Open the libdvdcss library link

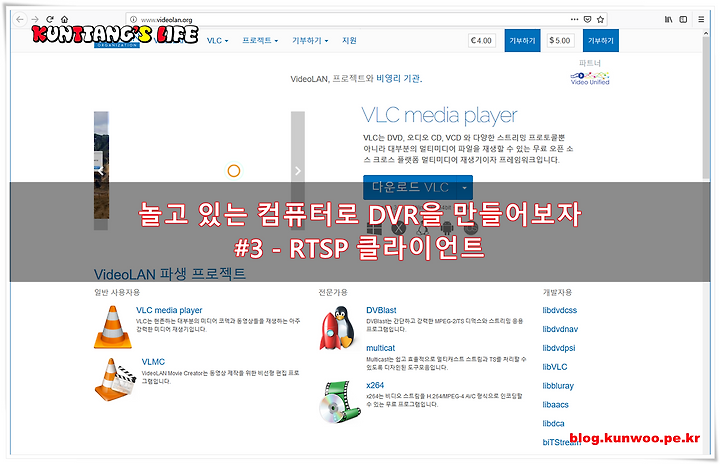(559, 310)
